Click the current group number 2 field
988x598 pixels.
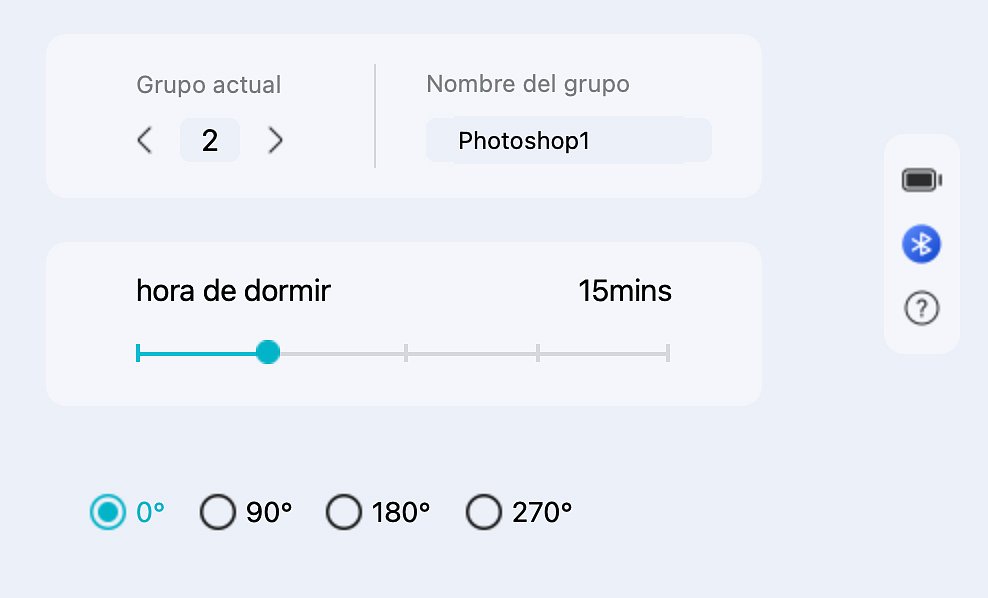tap(210, 140)
